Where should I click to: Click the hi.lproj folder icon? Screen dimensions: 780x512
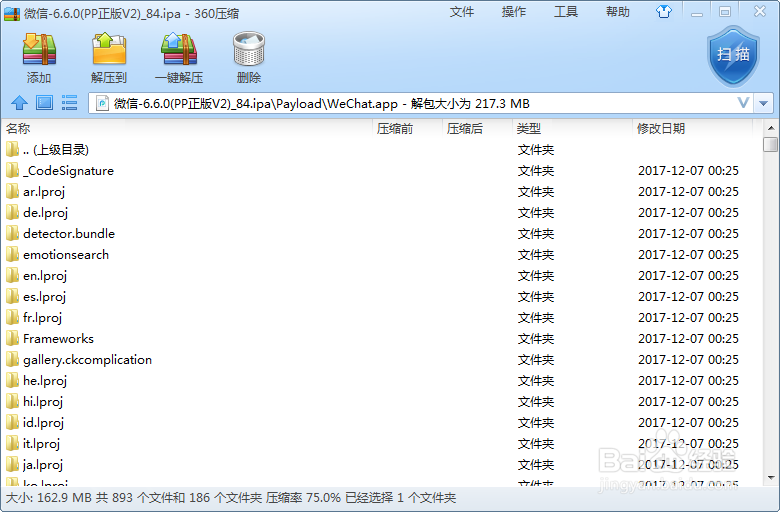12,401
